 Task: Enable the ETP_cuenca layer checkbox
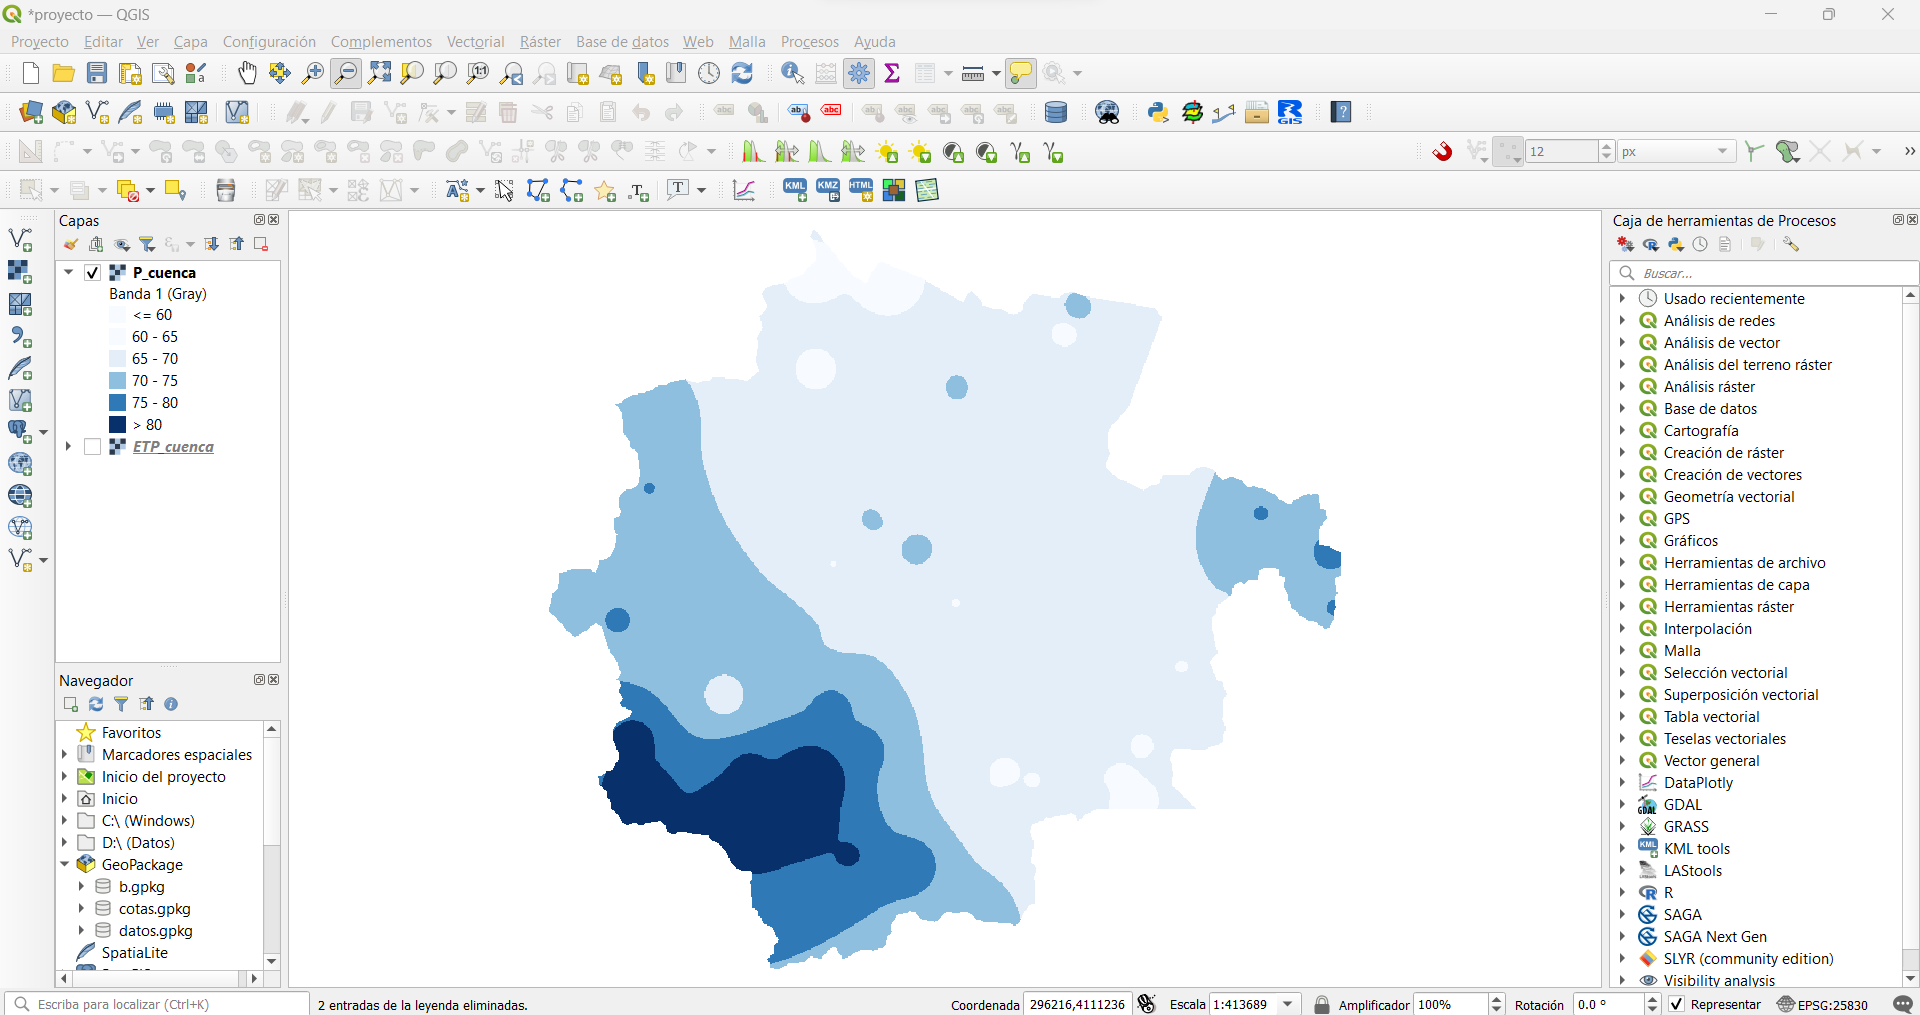[x=92, y=447]
